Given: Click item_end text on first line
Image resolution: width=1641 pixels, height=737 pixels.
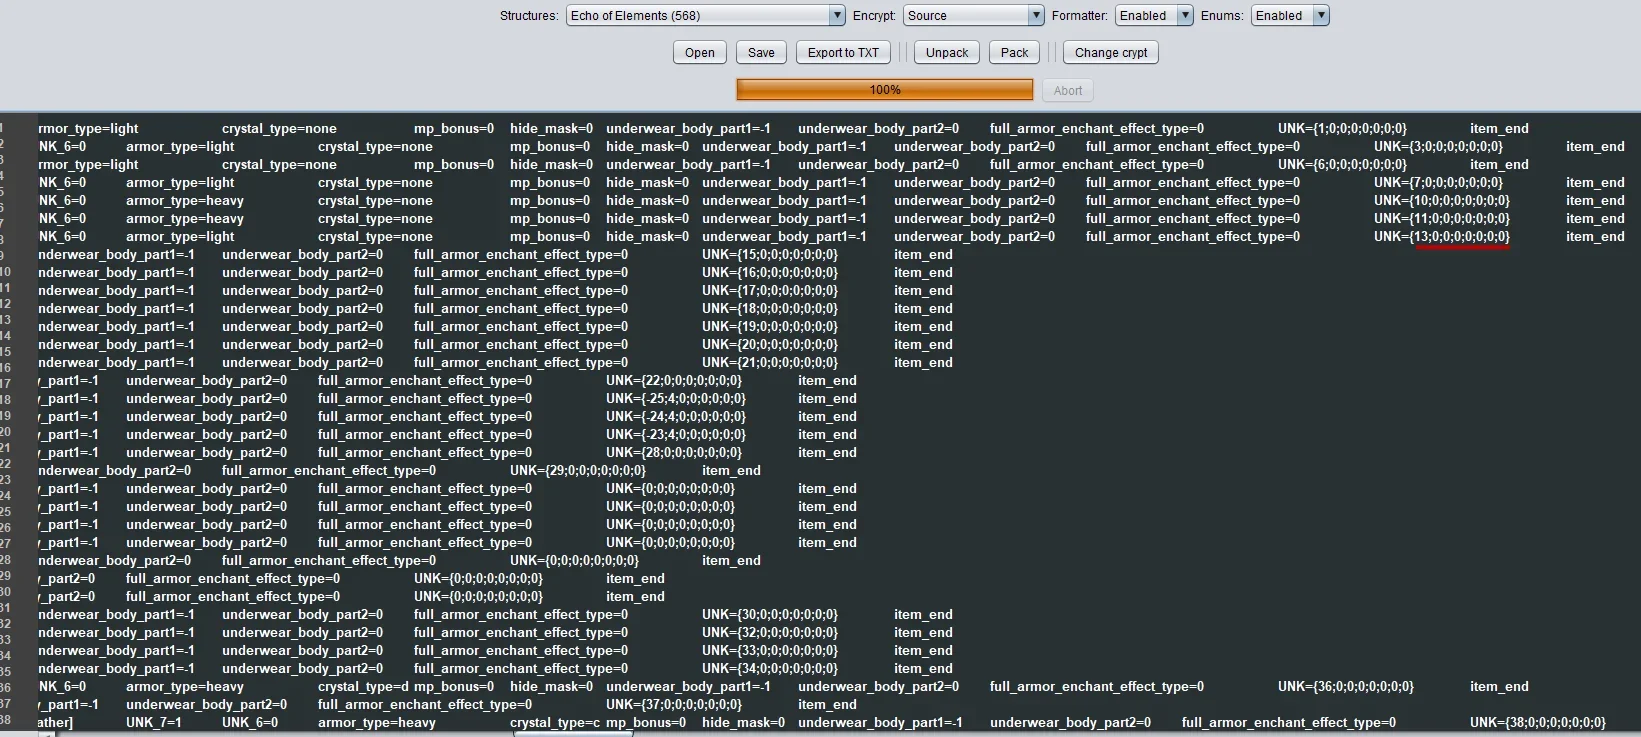Looking at the screenshot, I should tap(1499, 129).
